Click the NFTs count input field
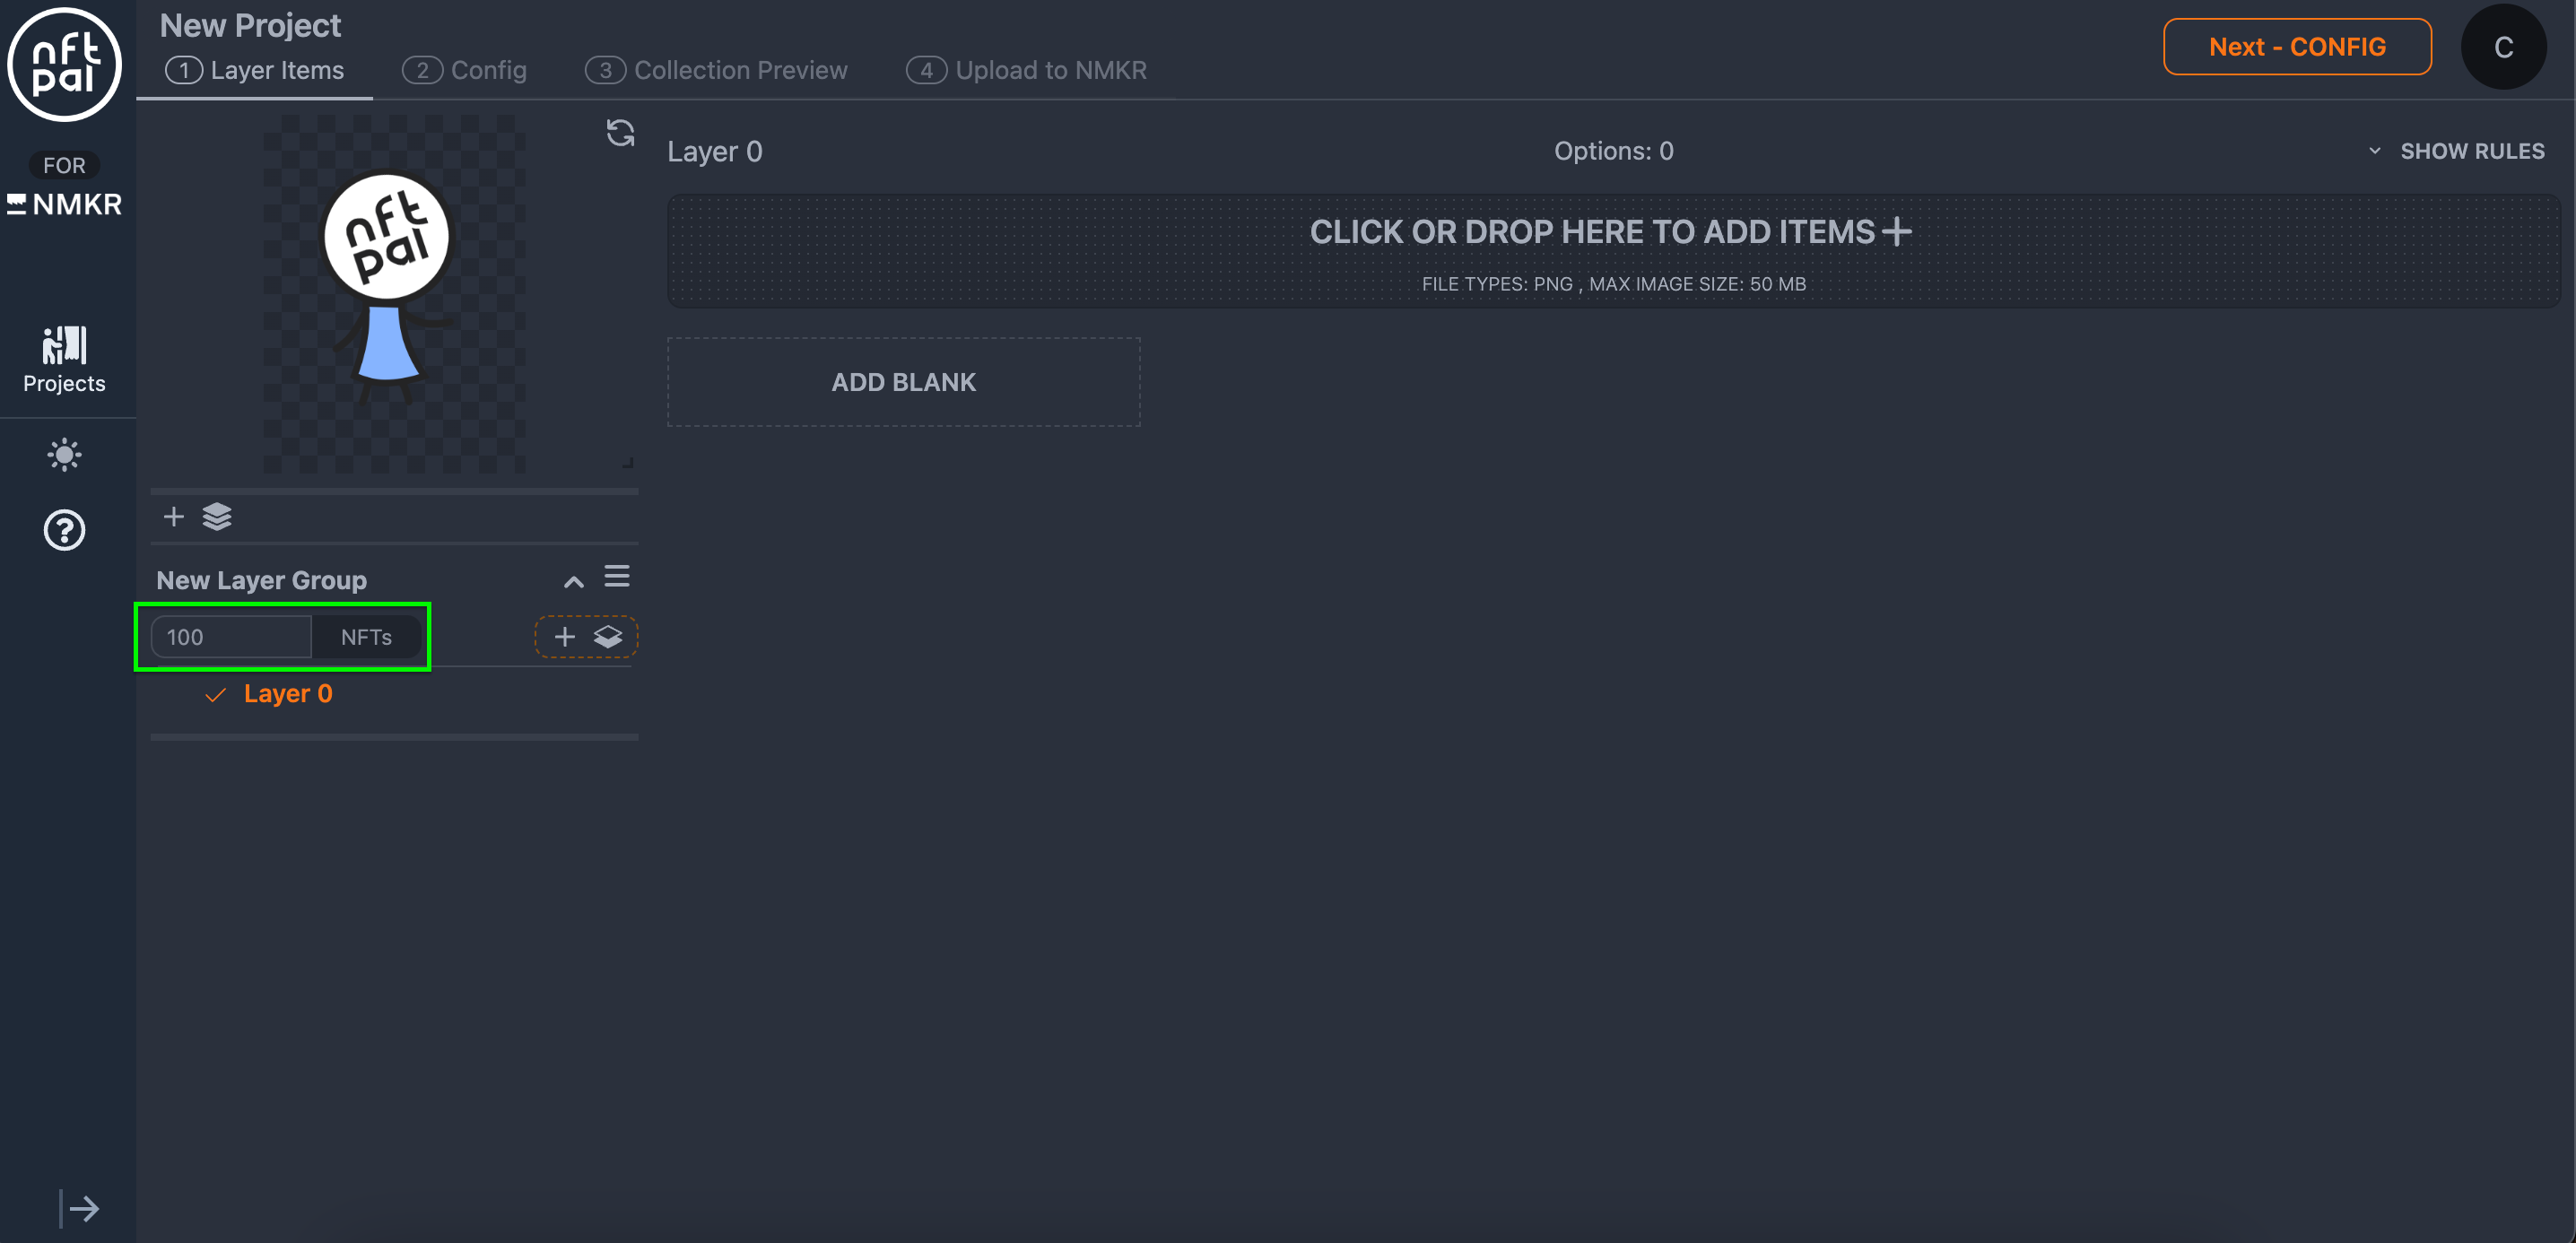The height and width of the screenshot is (1243, 2576). pyautogui.click(x=231, y=637)
